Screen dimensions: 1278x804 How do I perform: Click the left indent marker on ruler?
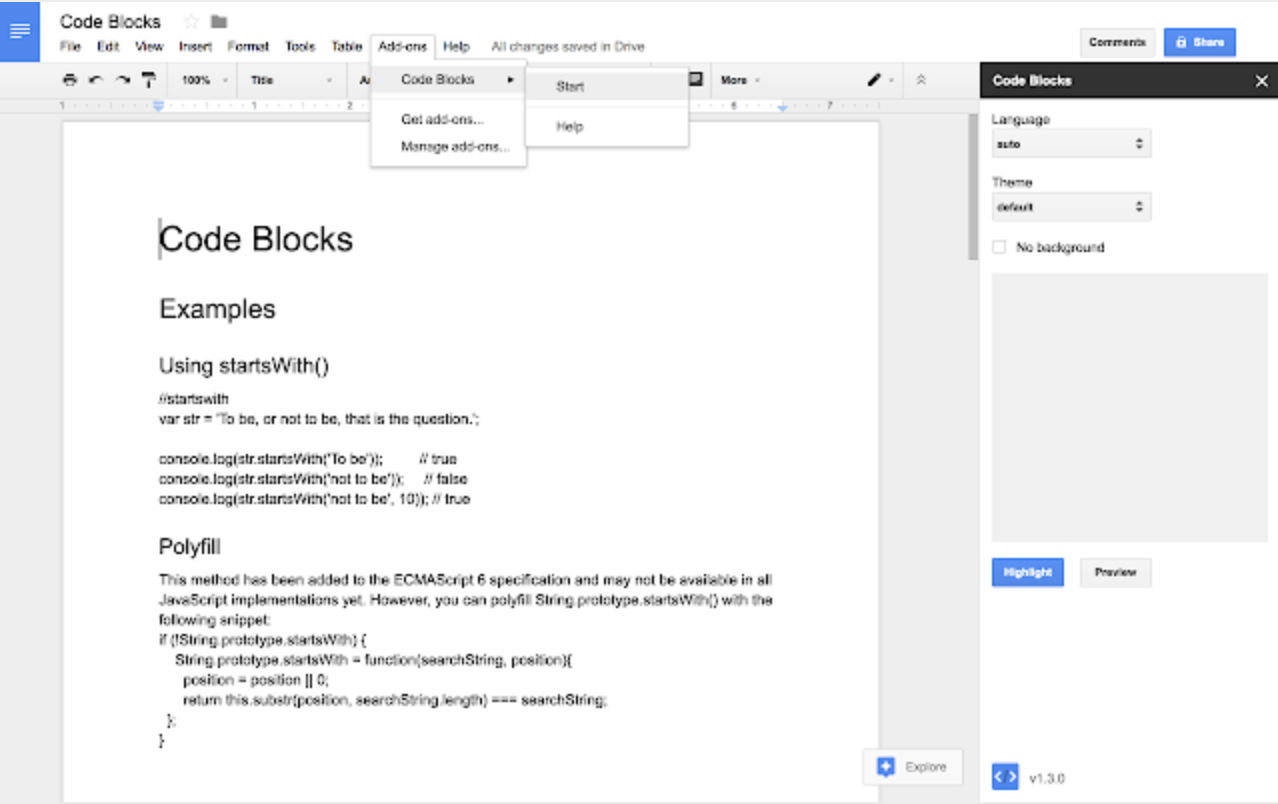157,105
